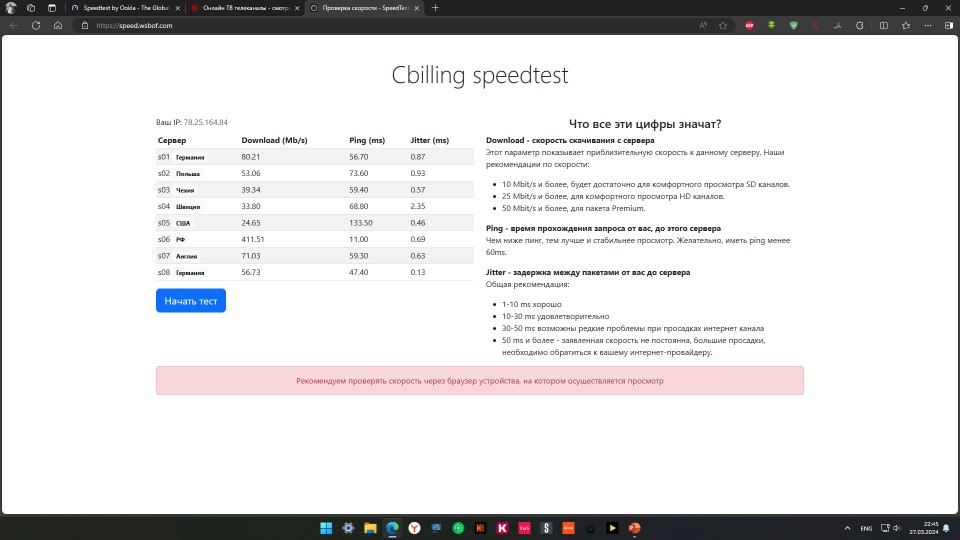Switch to Microsoft Edge in taskbar
960x540 pixels.
[392, 528]
